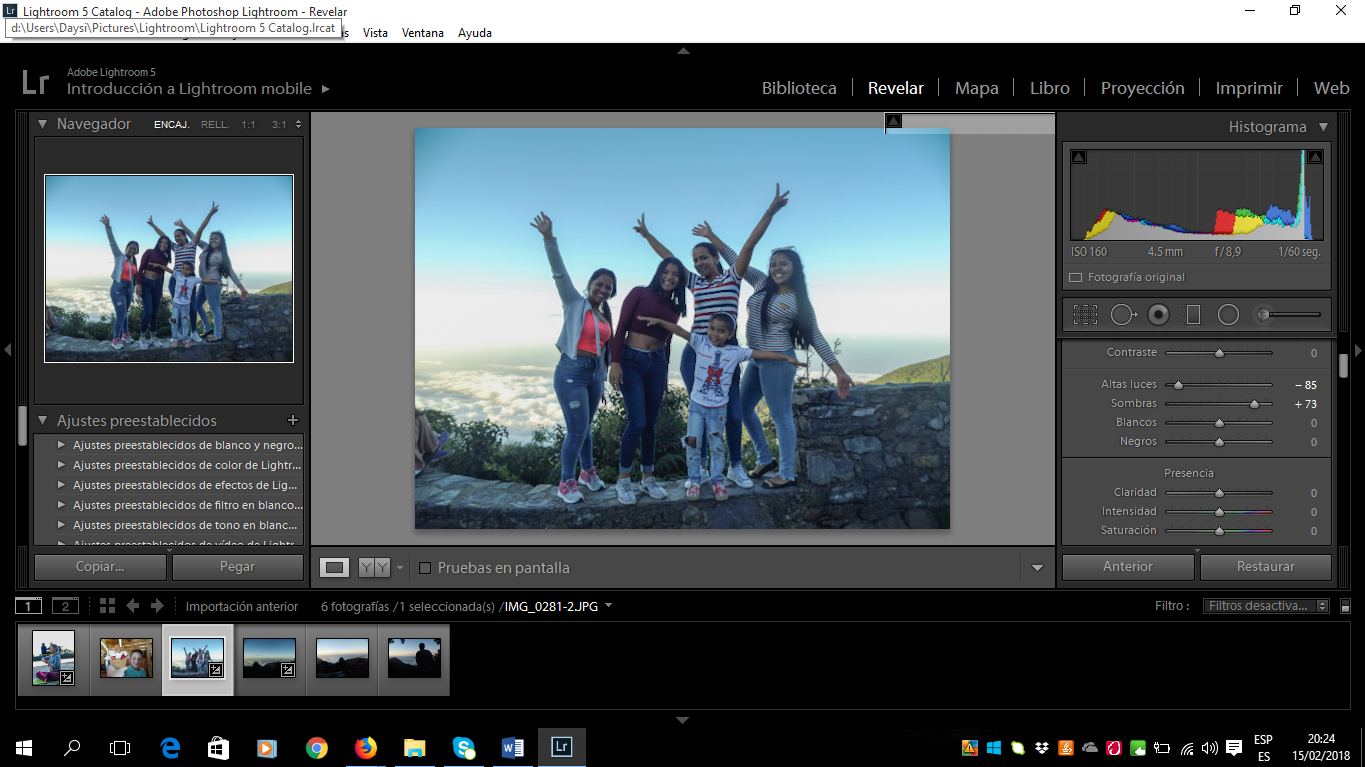Open before/after view options dropdown arrow
Screen dimensions: 1365x767
click(400, 568)
